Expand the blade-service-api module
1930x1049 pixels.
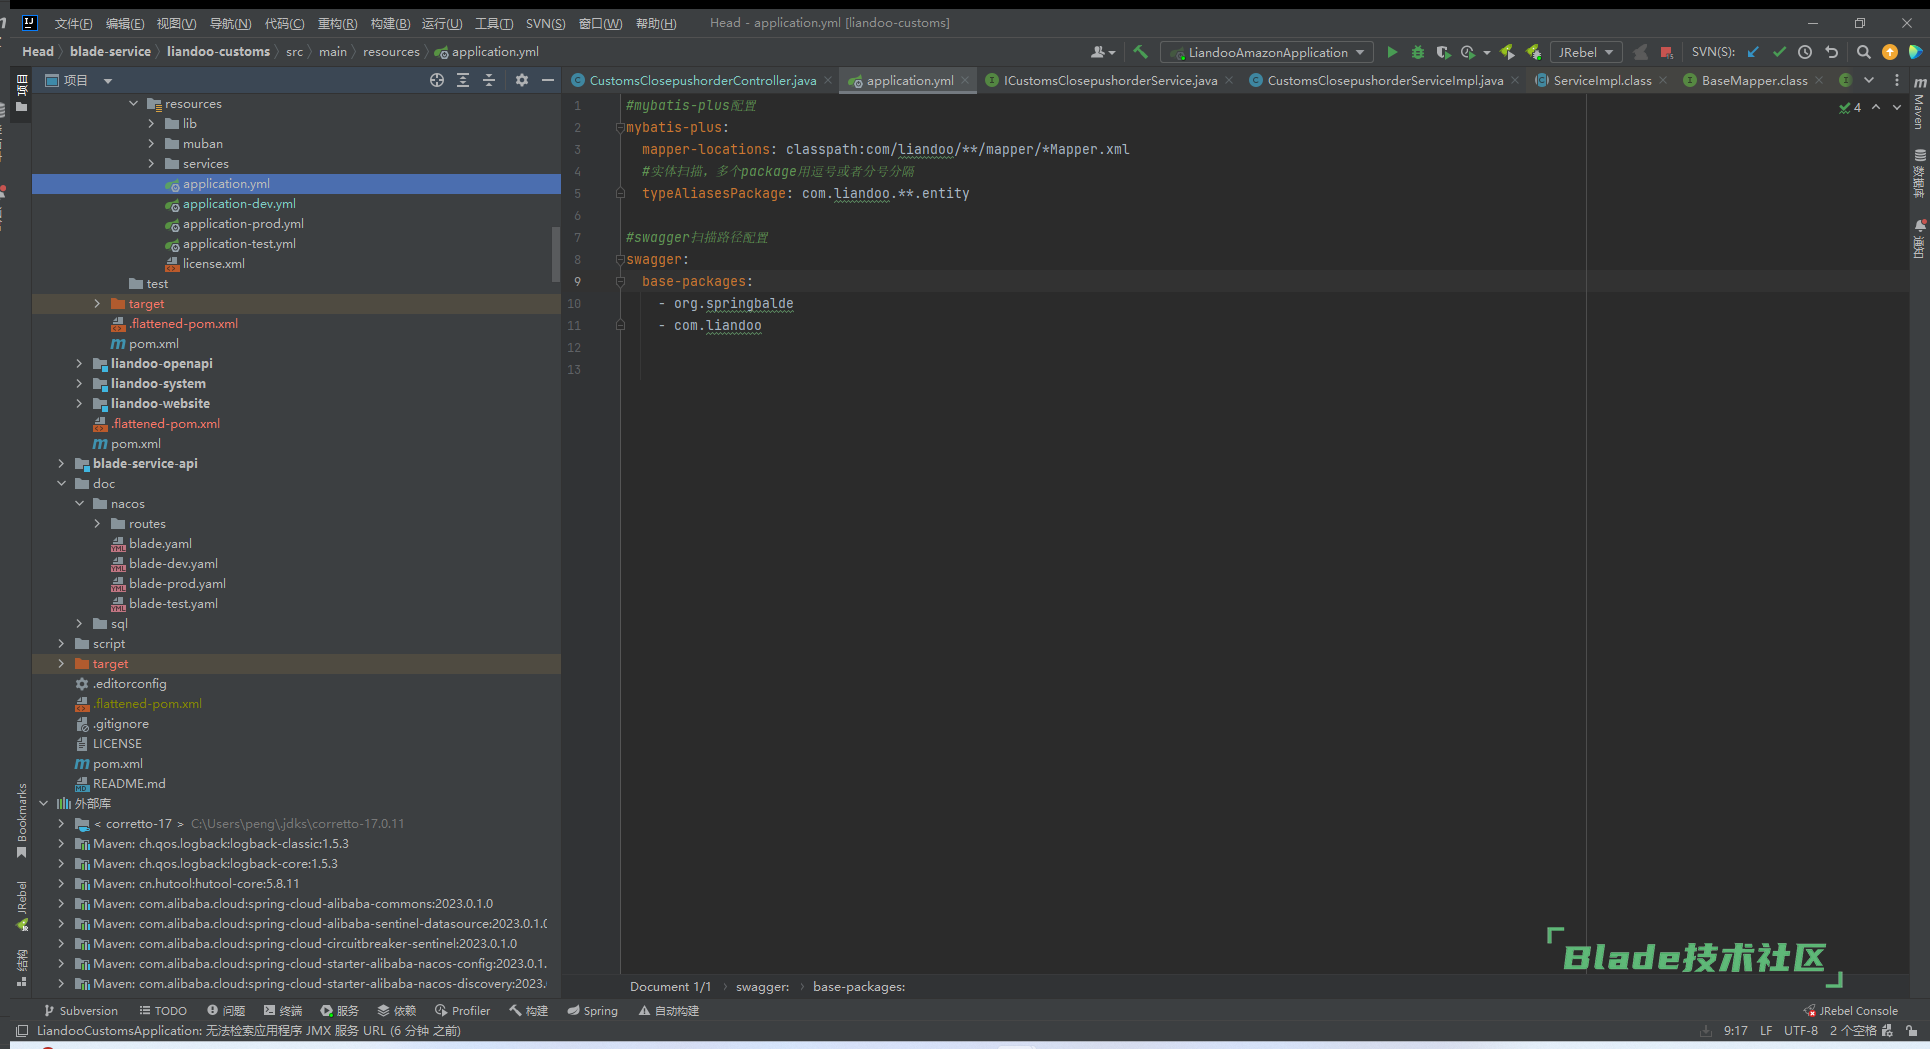[x=62, y=464]
